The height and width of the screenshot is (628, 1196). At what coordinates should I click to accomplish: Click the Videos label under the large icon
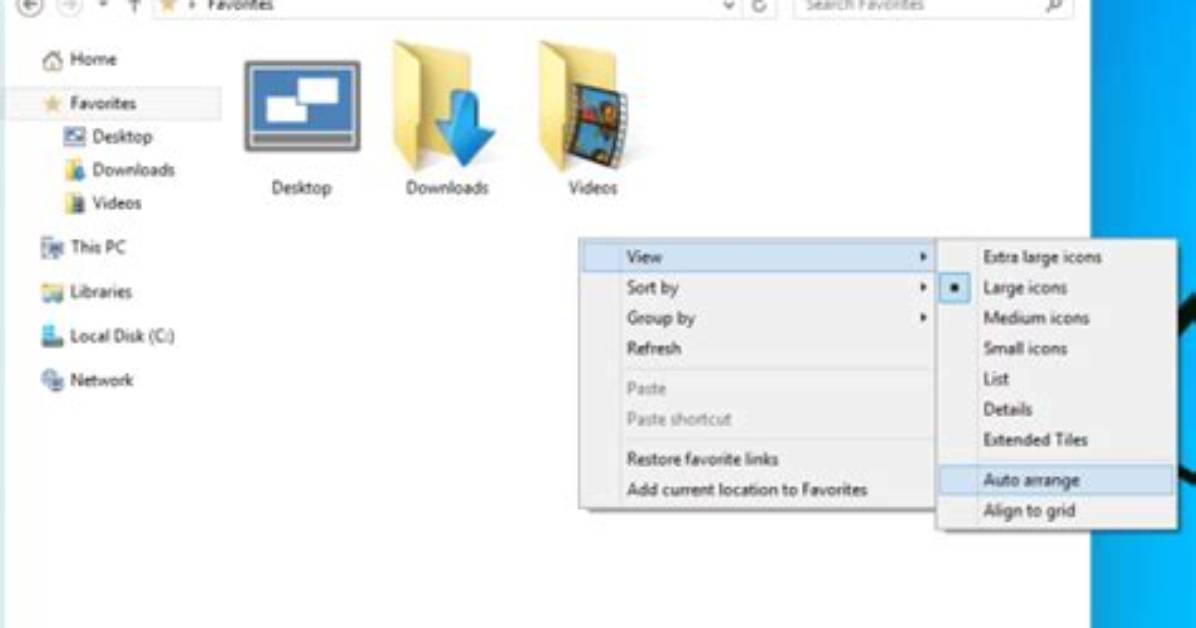pos(593,188)
